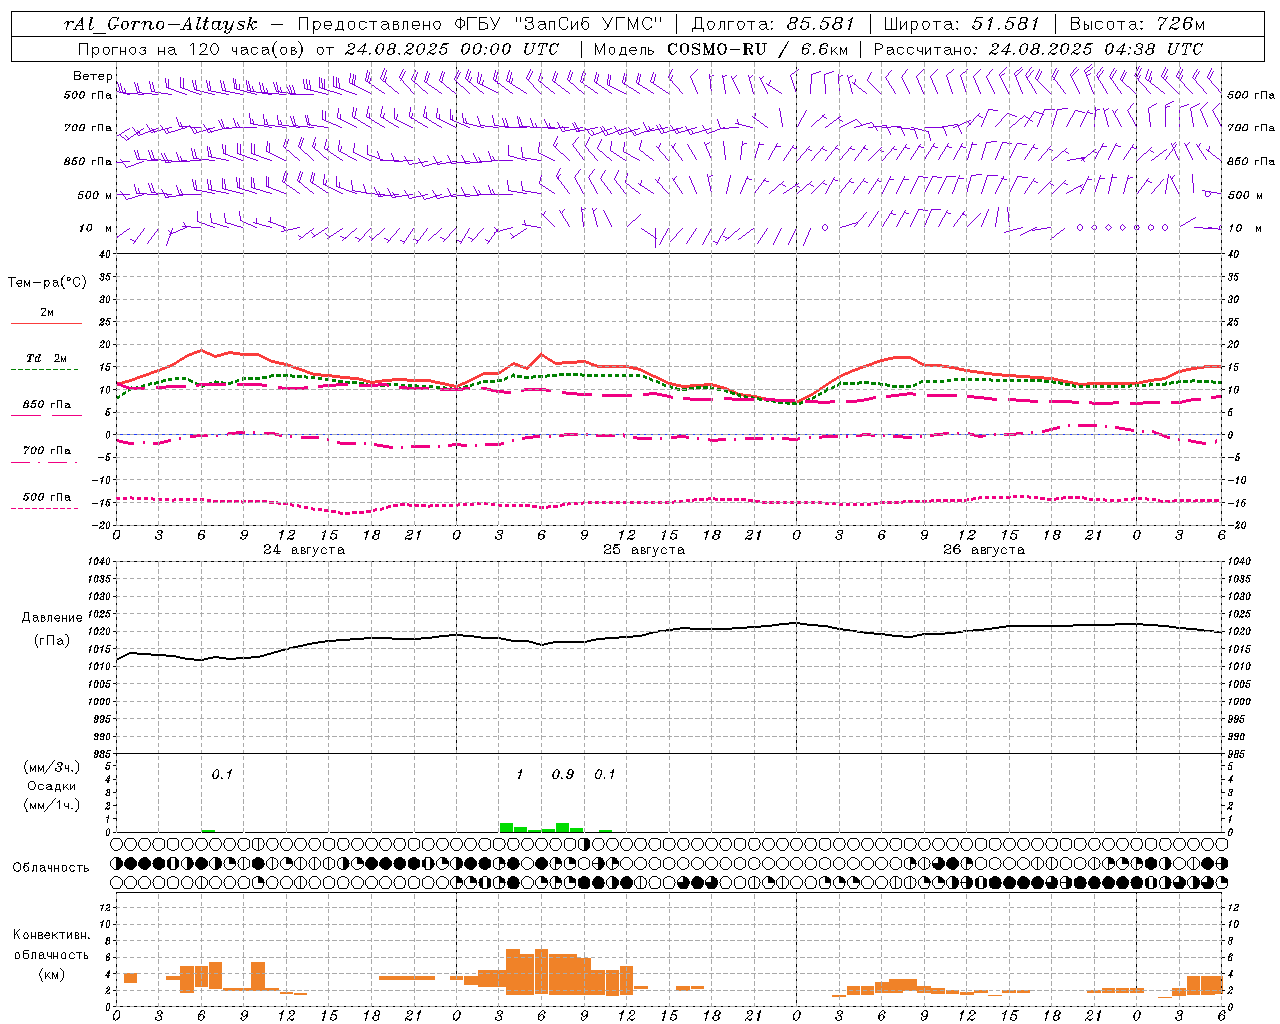Click the 0.1 precipitation value on 24 августа
The image size is (1280, 1024).
222,774
